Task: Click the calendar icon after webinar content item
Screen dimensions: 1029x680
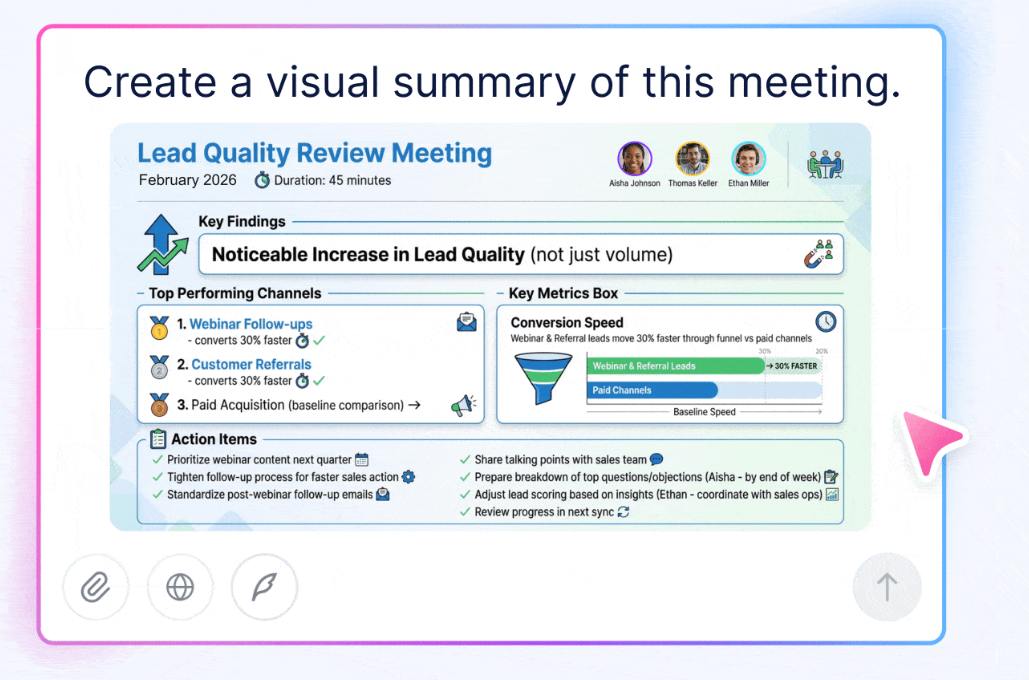Action: [362, 459]
